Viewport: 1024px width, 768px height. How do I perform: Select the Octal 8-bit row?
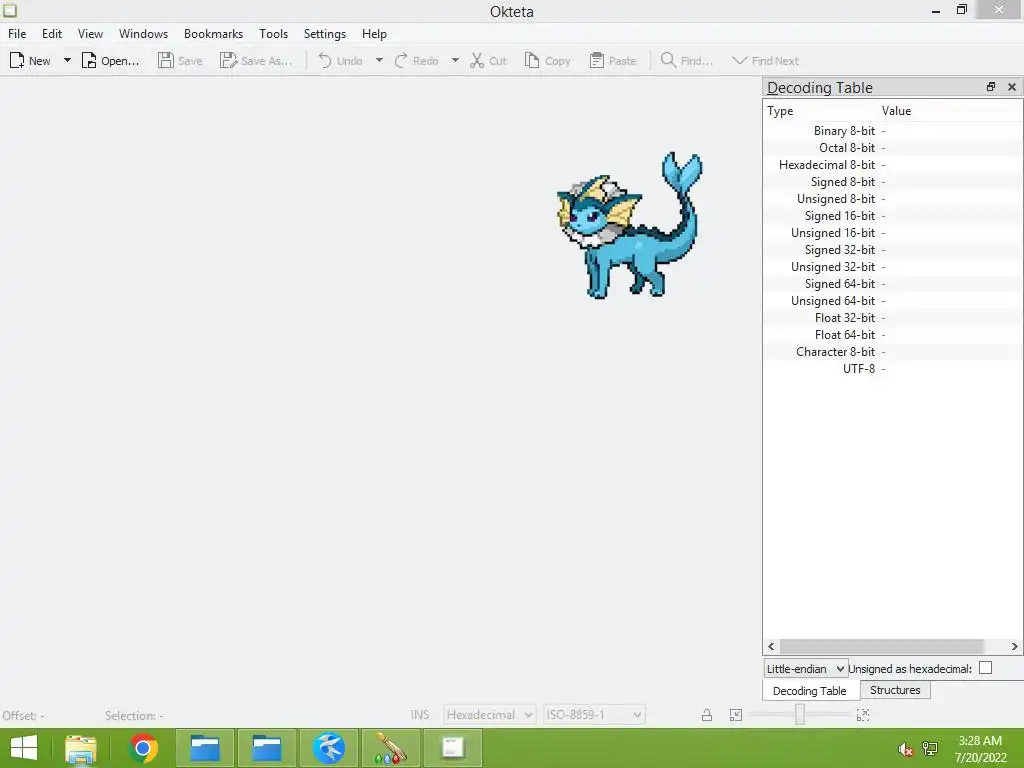coord(893,148)
